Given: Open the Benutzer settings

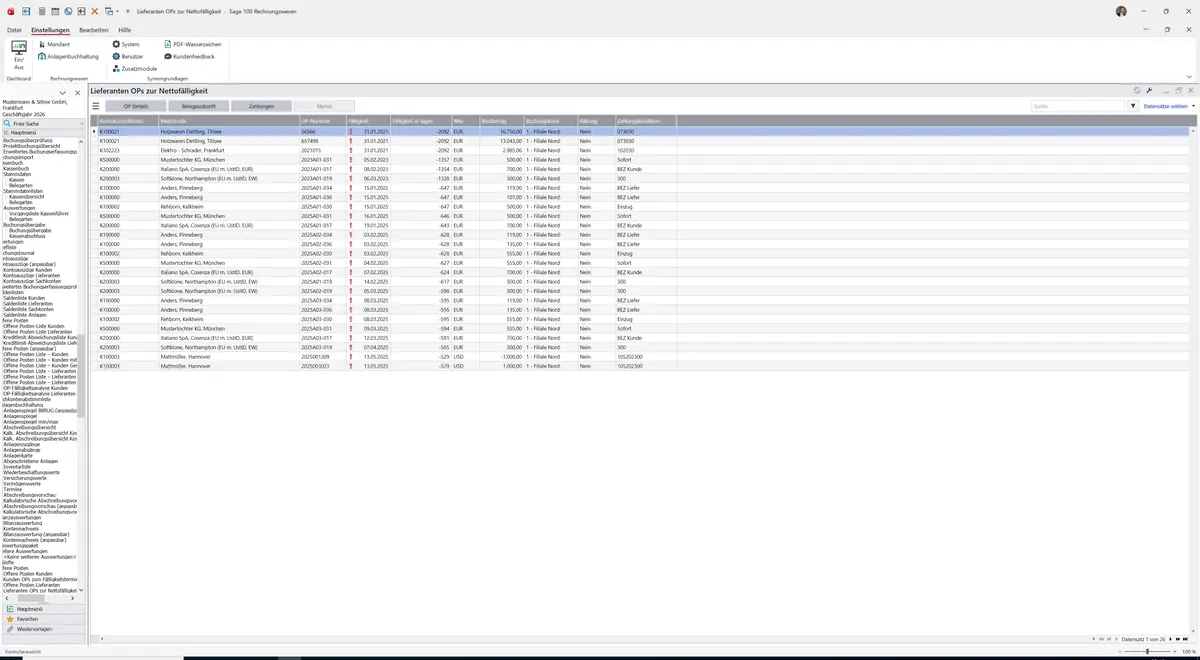Looking at the screenshot, I should (129, 56).
